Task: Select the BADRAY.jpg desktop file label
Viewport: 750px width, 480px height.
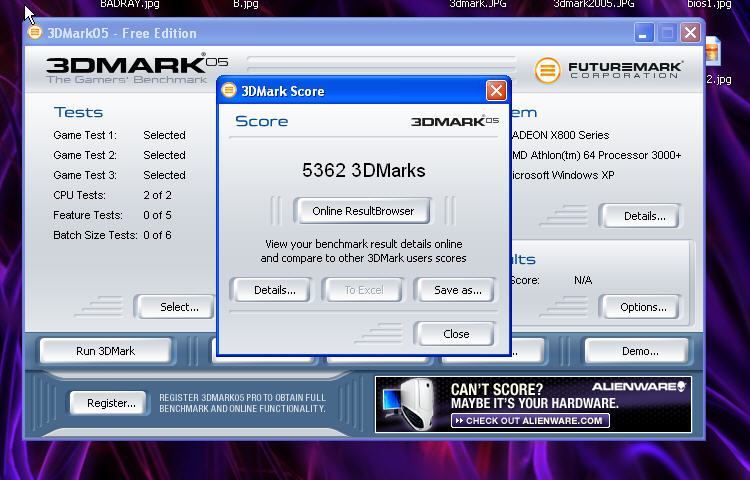Action: 130,4
